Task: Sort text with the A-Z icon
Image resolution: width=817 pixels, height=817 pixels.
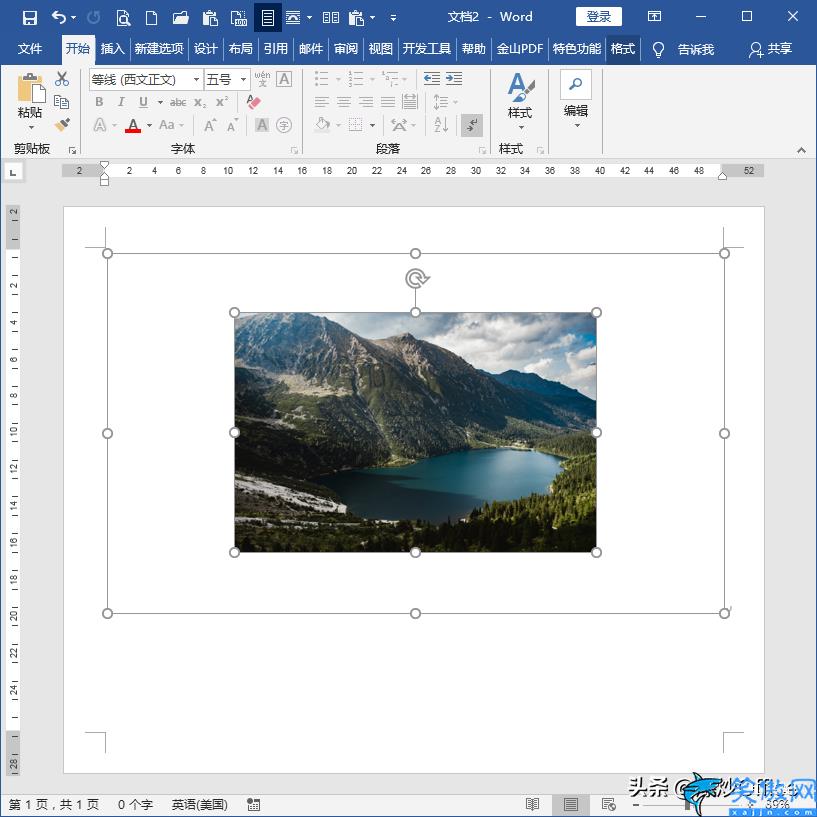Action: (441, 125)
